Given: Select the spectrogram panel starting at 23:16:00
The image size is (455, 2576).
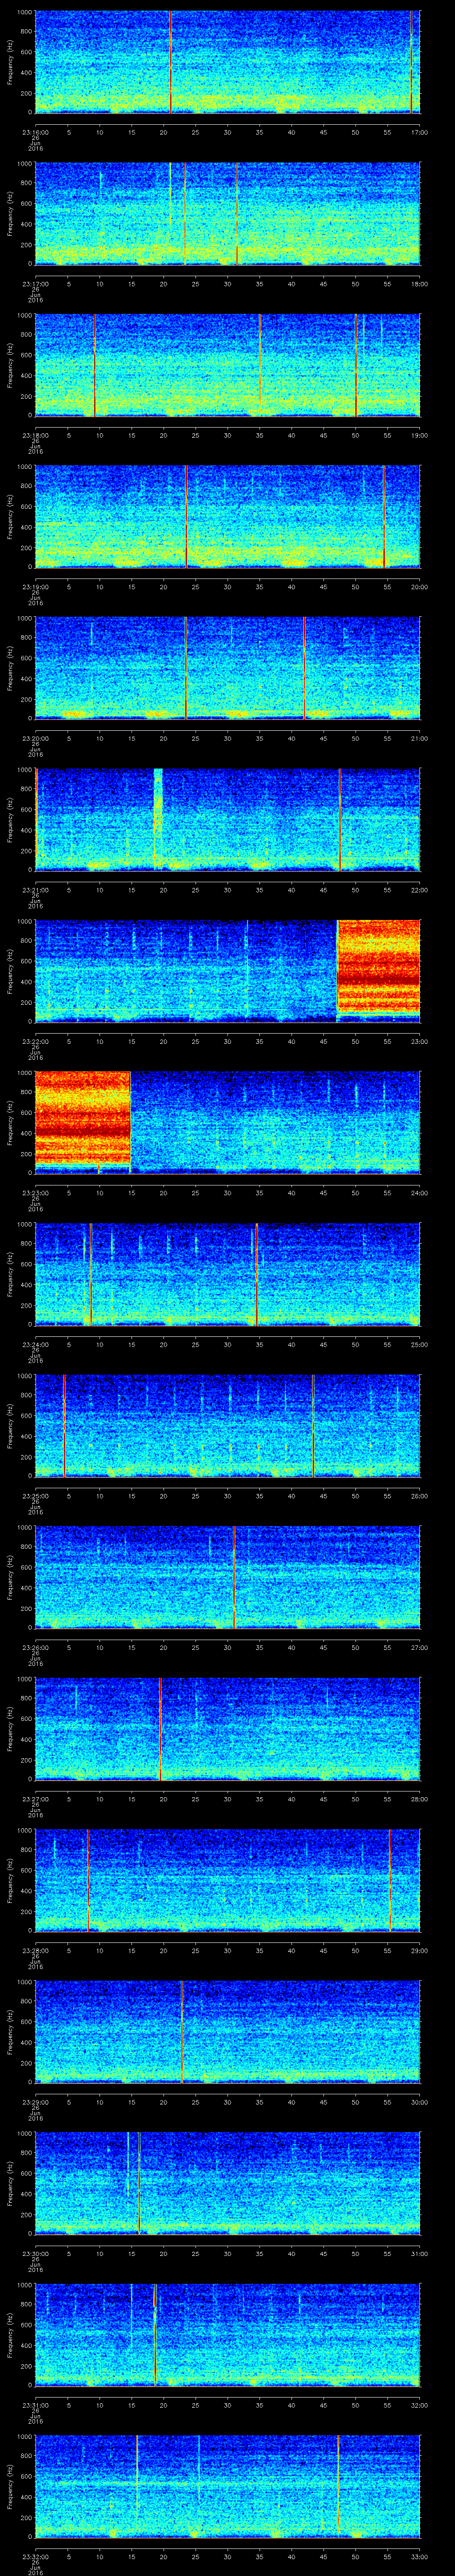Looking at the screenshot, I should pyautogui.click(x=228, y=62).
